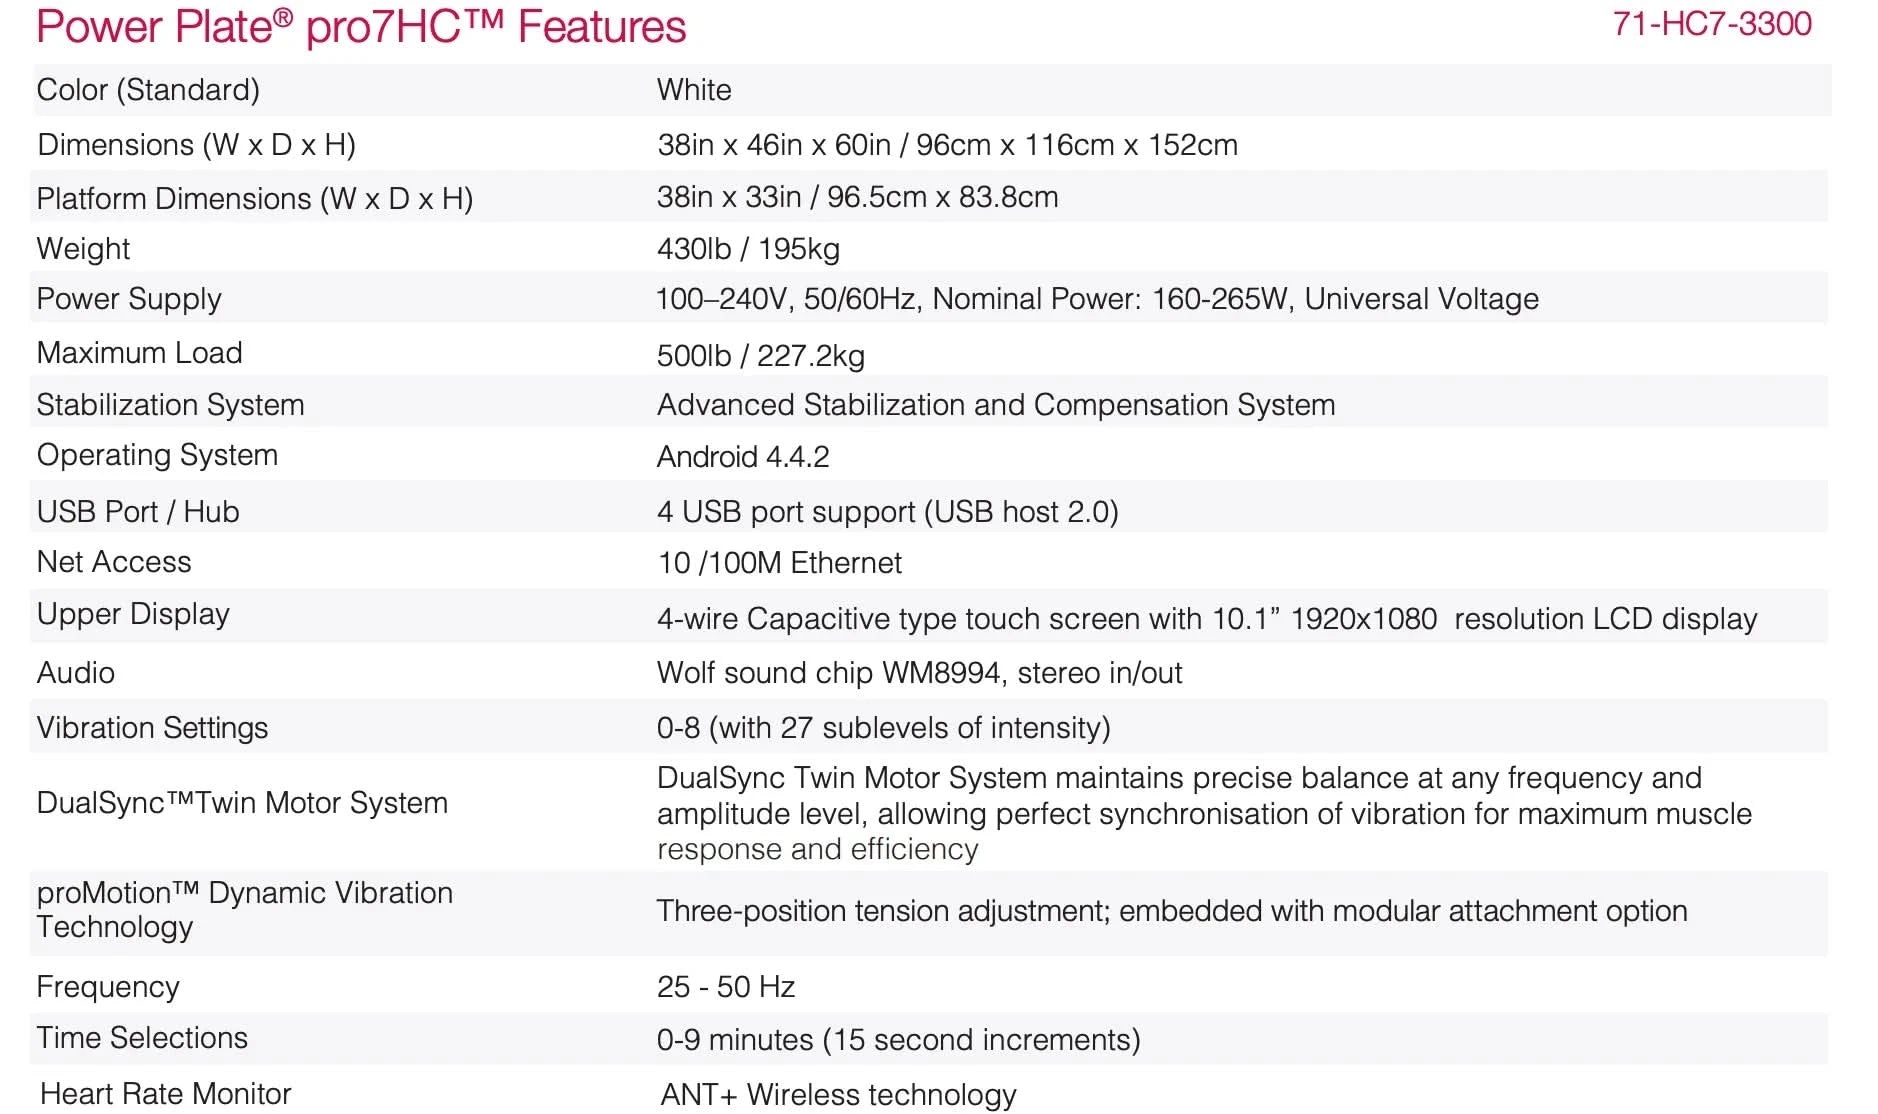Select the Vibration Settings label
This screenshot has width=1878, height=1114.
[x=152, y=728]
